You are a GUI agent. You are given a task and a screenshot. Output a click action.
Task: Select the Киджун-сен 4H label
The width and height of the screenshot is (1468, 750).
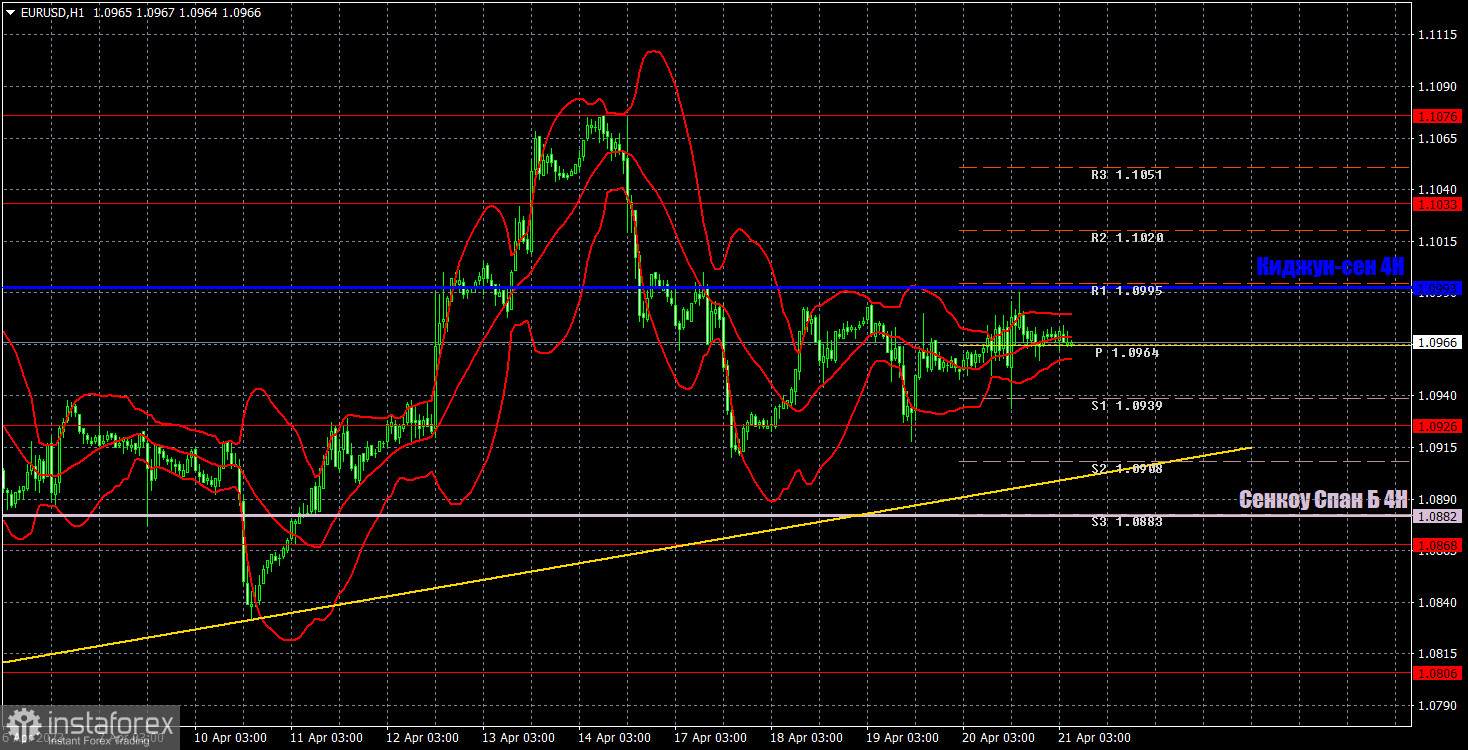click(x=1330, y=267)
